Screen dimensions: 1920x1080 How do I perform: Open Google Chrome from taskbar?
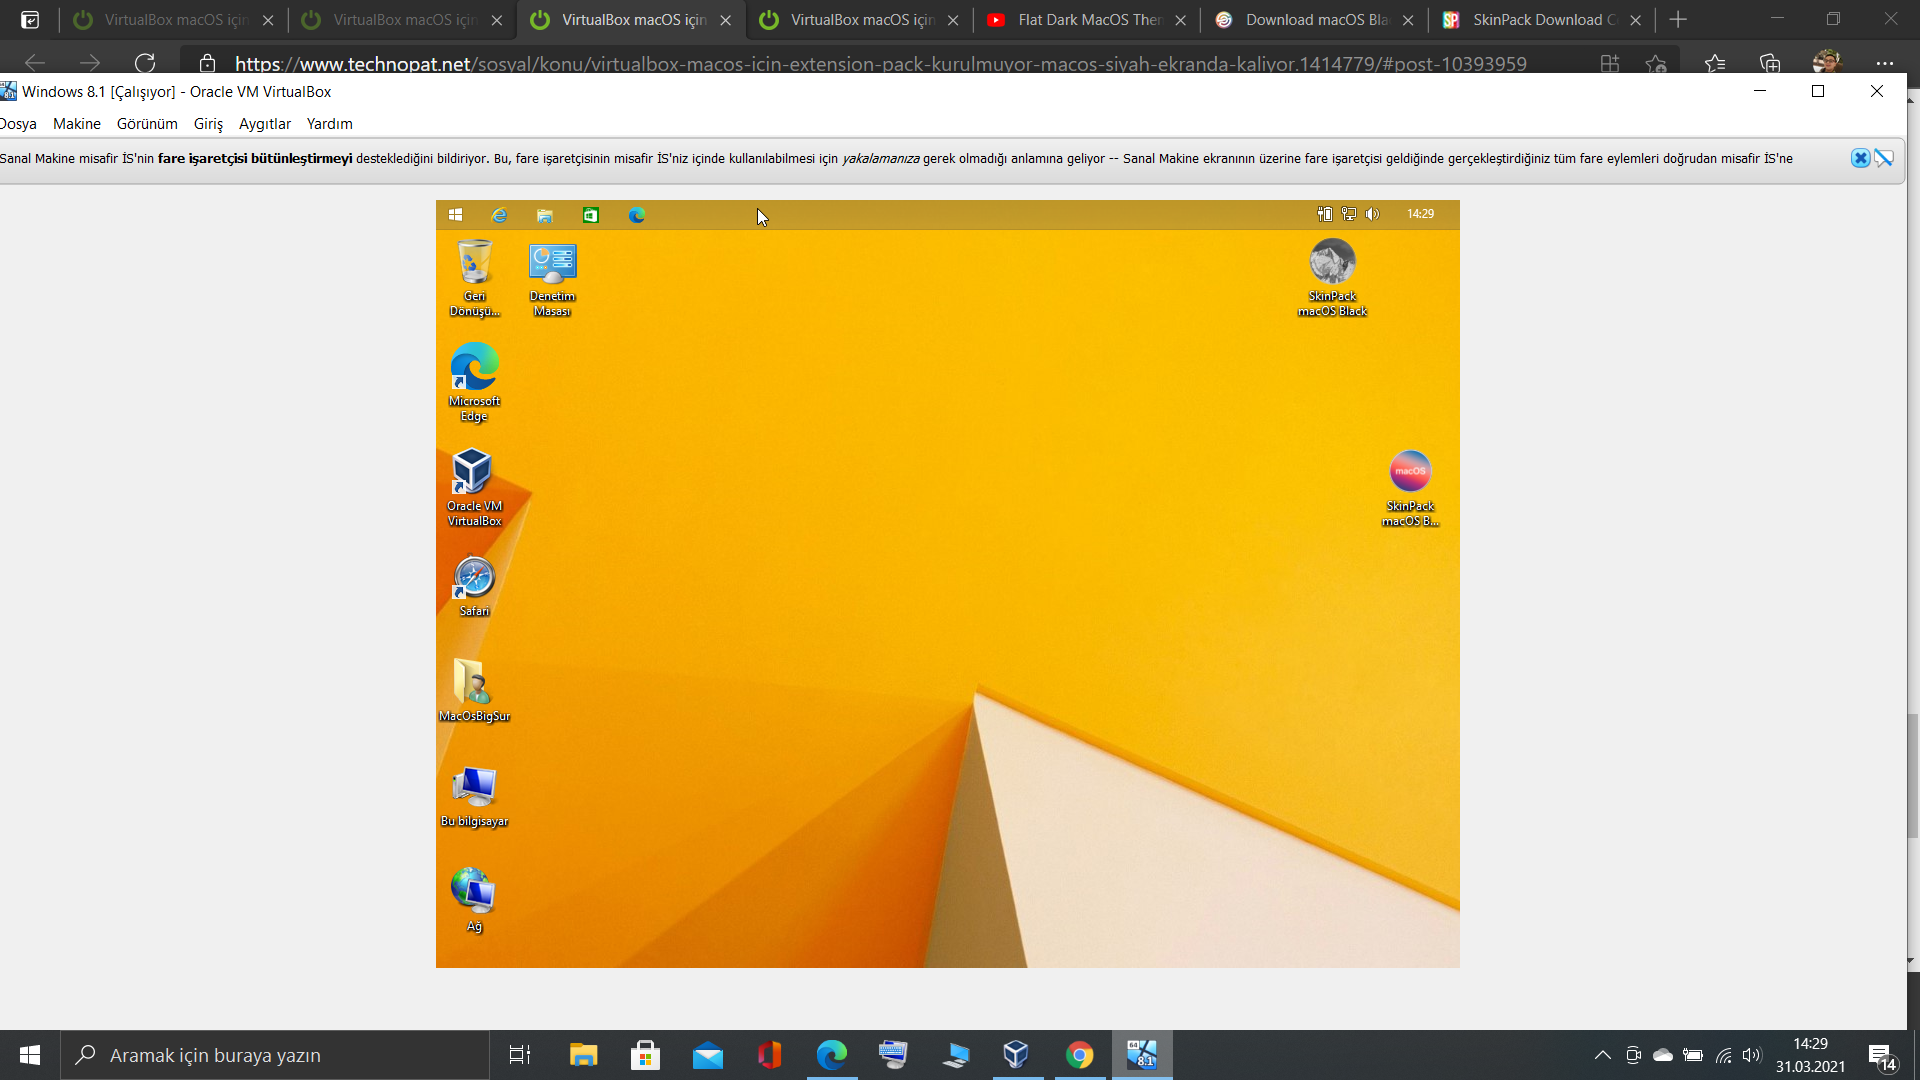[1079, 1055]
